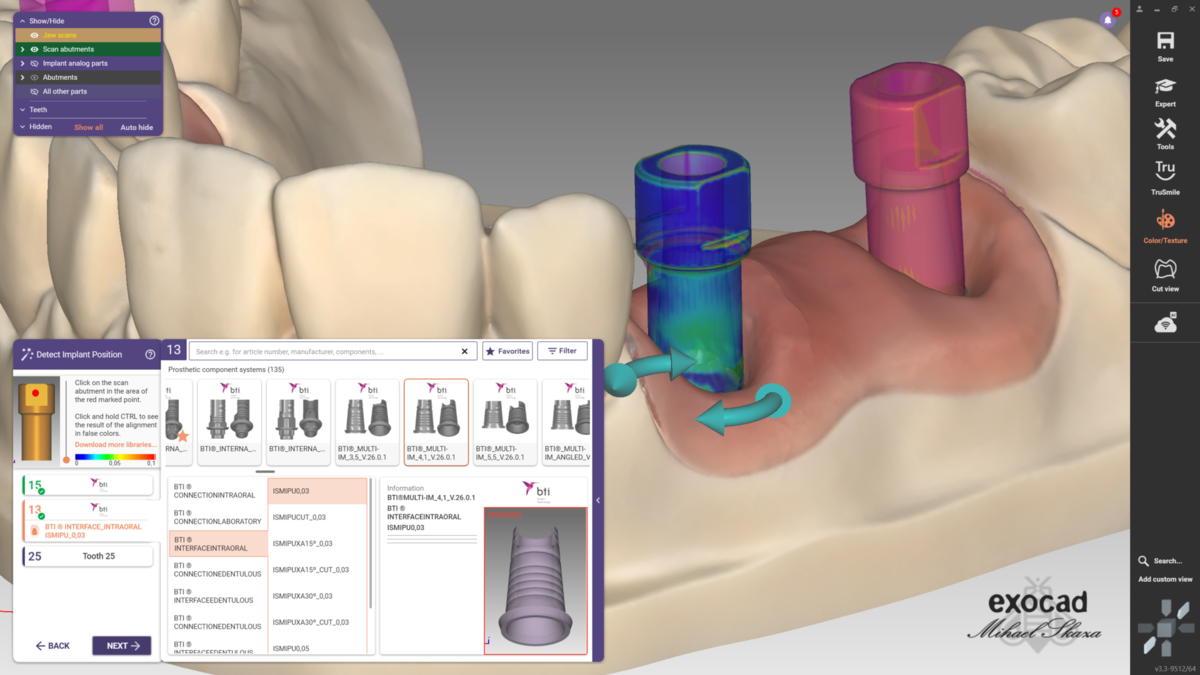This screenshot has width=1200, height=675.
Task: Expand the Abutments group arrow
Action: (22, 77)
